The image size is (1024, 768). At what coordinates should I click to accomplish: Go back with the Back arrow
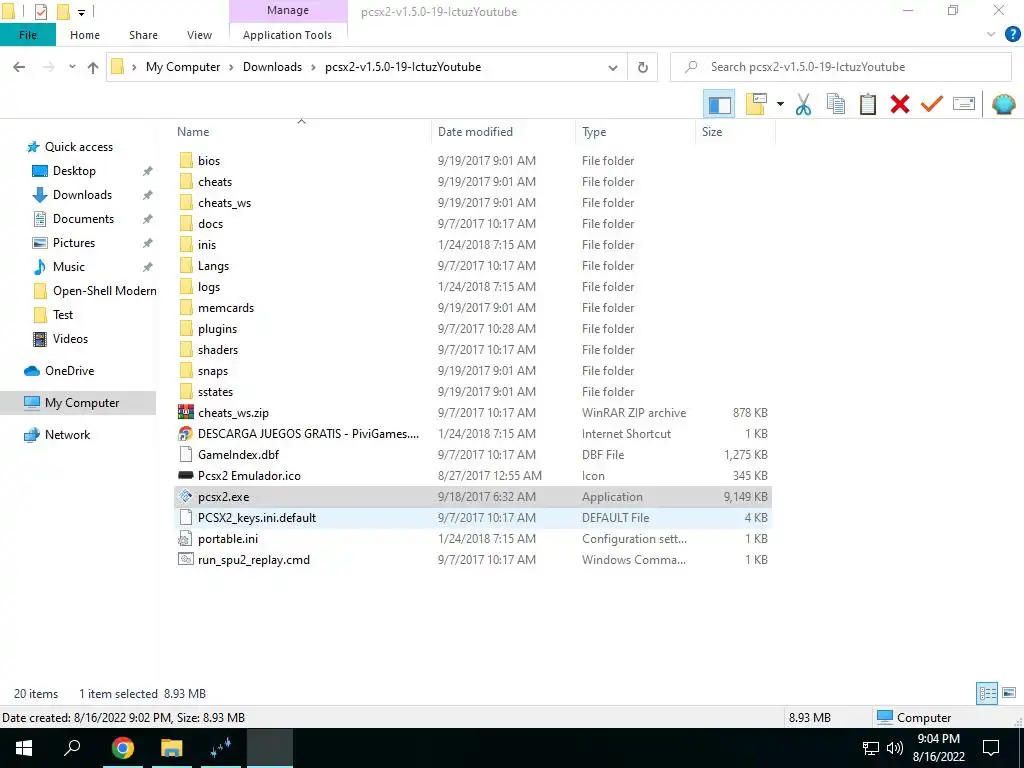click(x=19, y=67)
